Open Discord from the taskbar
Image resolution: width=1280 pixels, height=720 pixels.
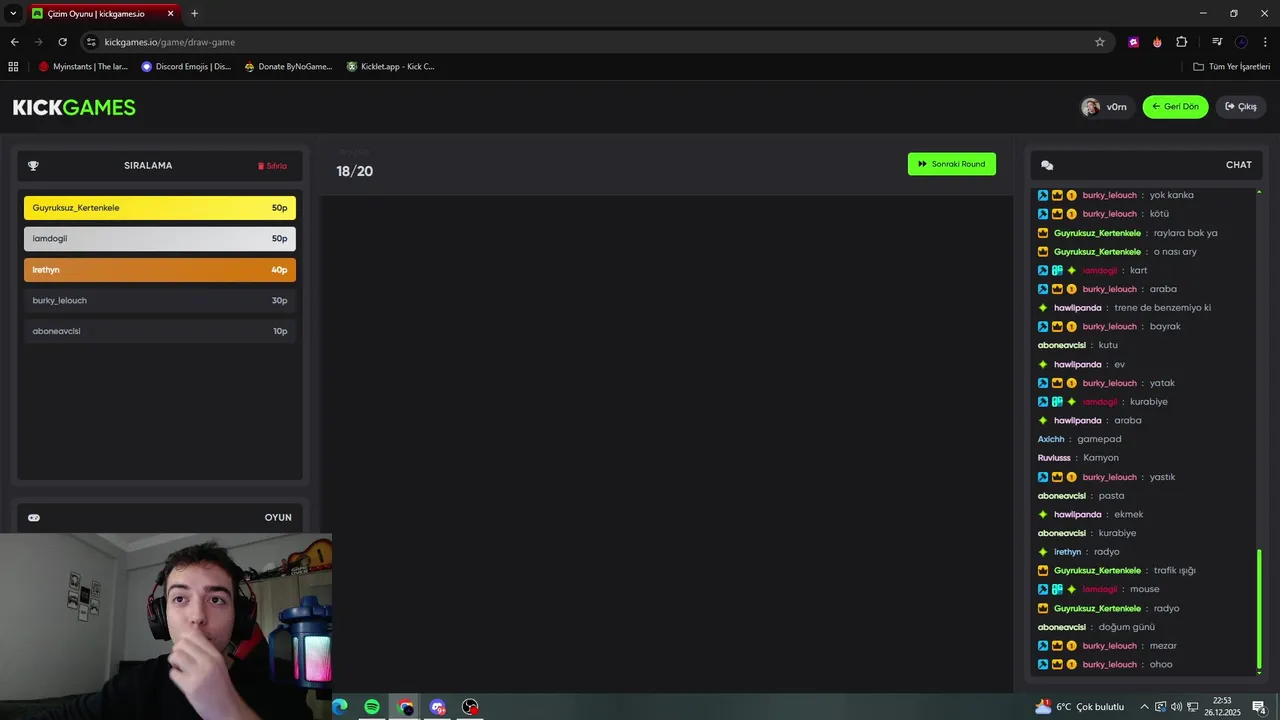click(x=437, y=707)
